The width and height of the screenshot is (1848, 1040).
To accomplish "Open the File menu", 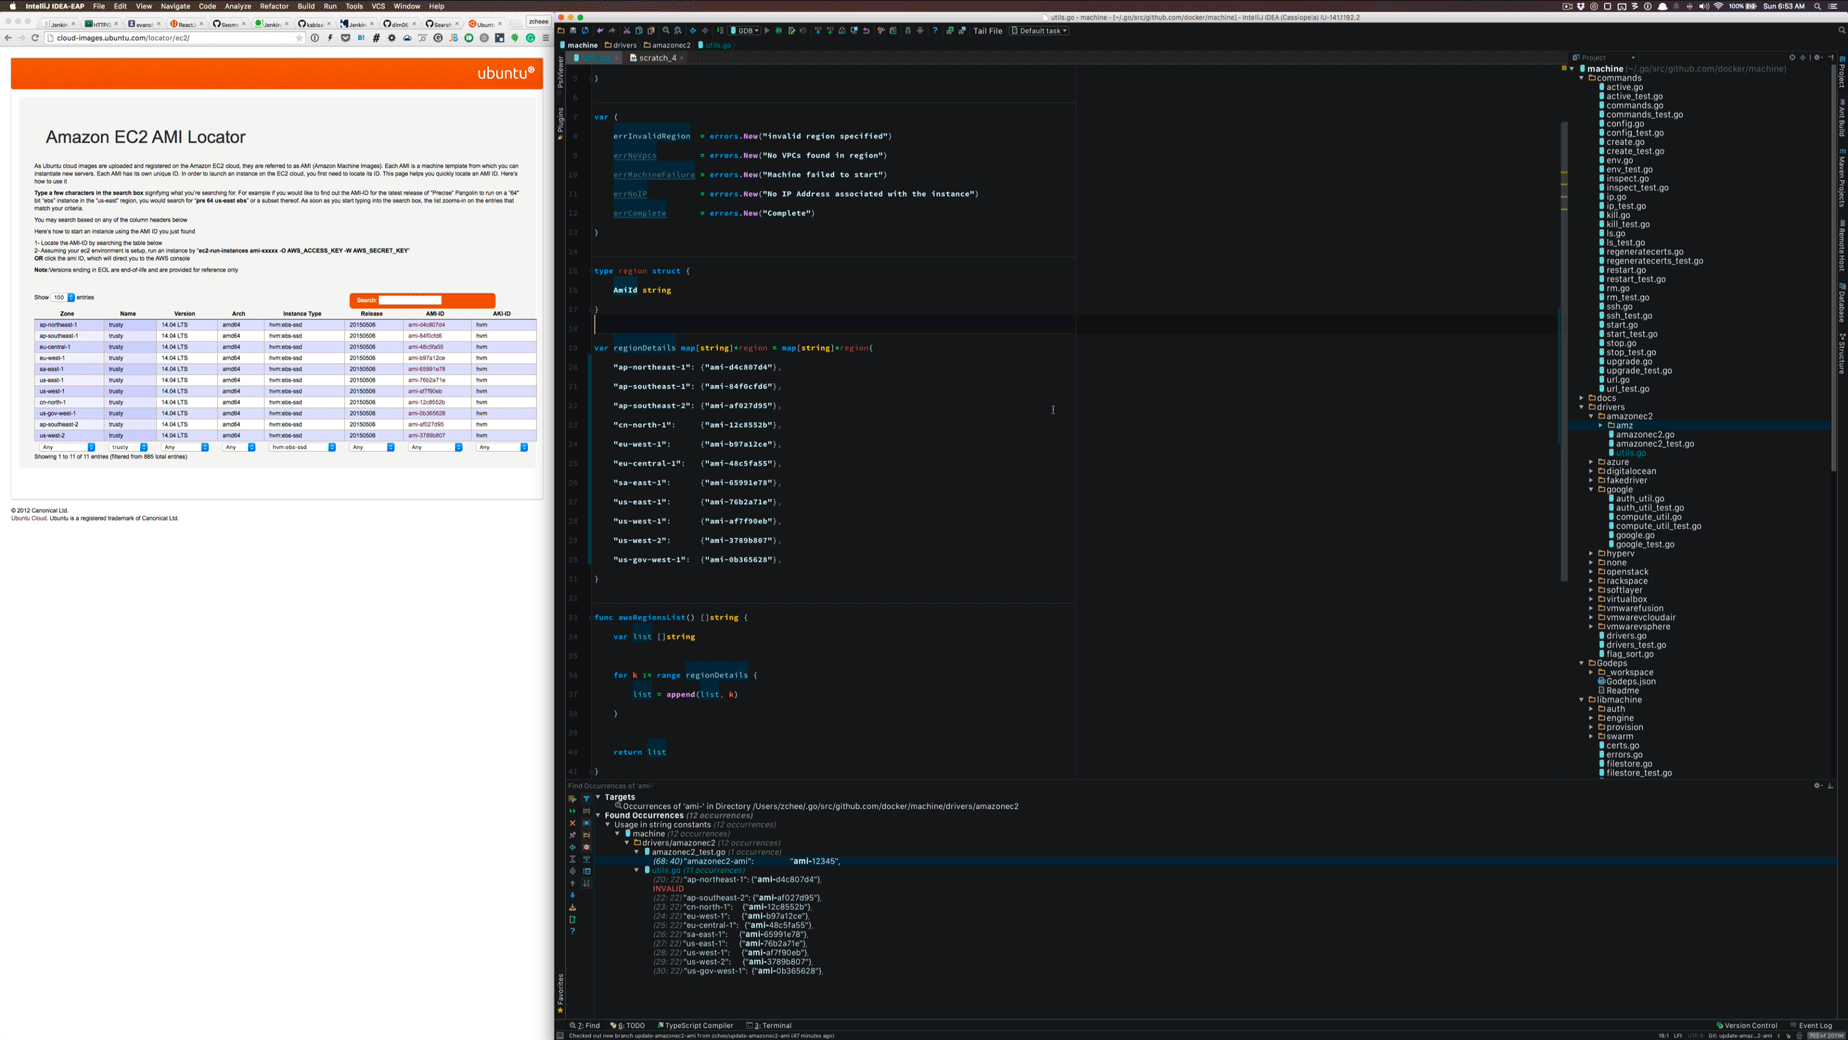I will pos(99,6).
